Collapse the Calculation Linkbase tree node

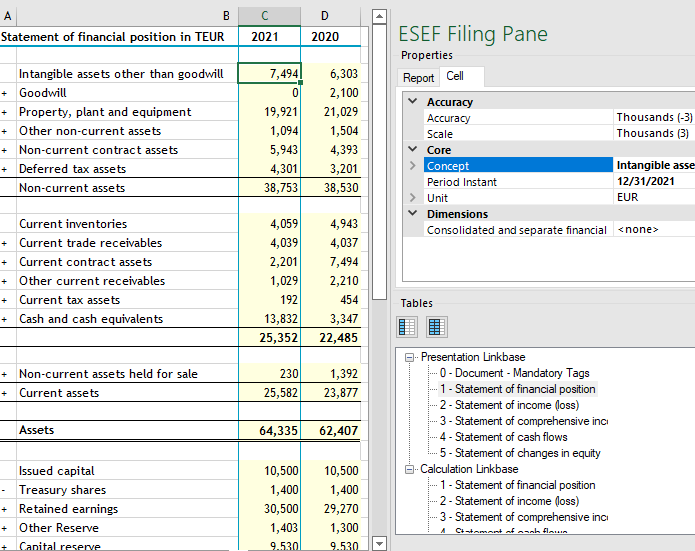410,469
